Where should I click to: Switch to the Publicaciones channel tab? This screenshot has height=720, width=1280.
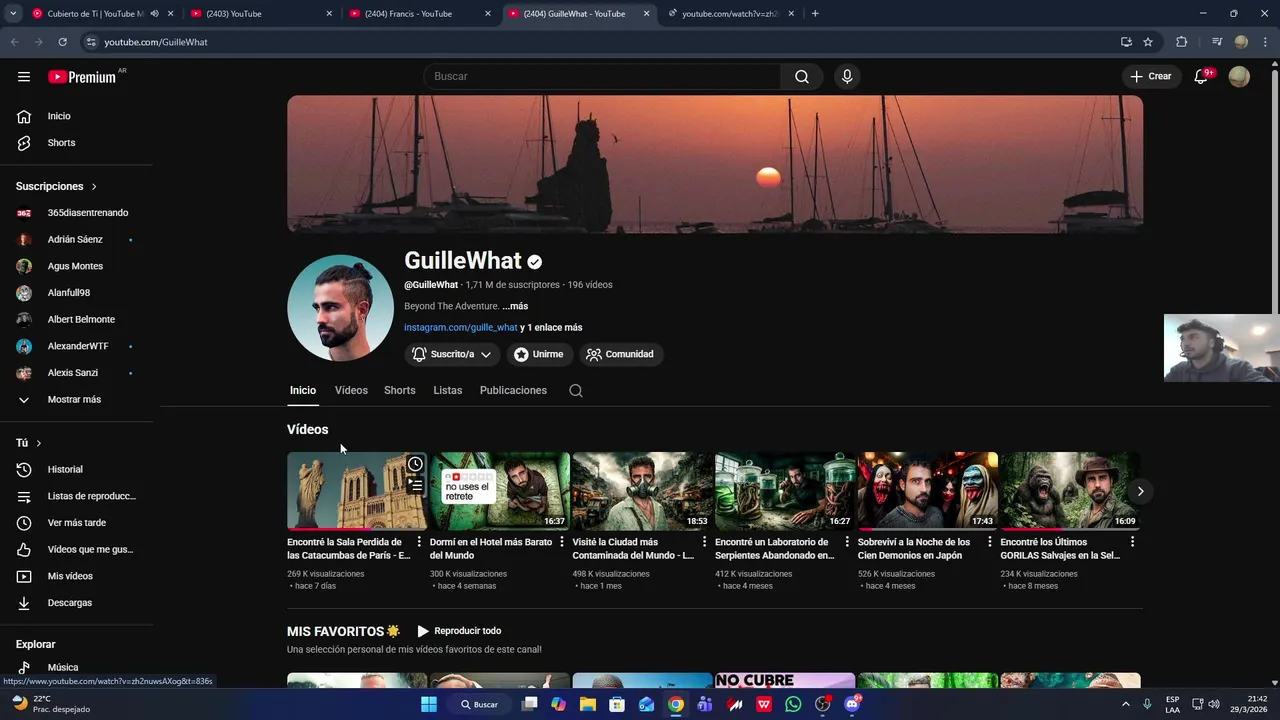513,390
